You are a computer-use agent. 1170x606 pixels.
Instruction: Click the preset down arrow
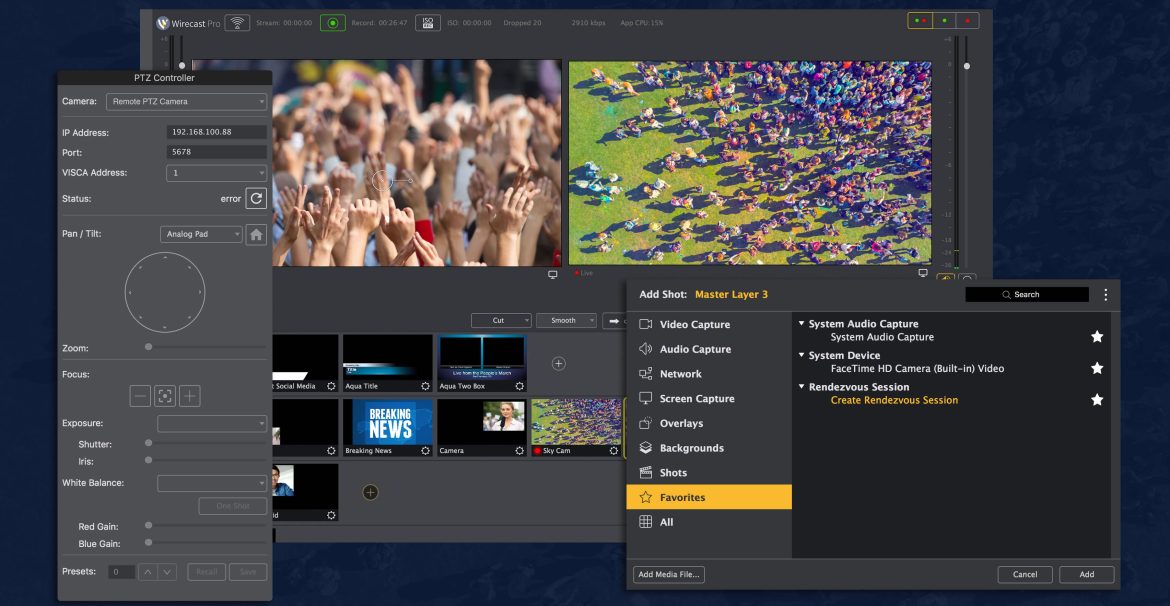click(167, 572)
